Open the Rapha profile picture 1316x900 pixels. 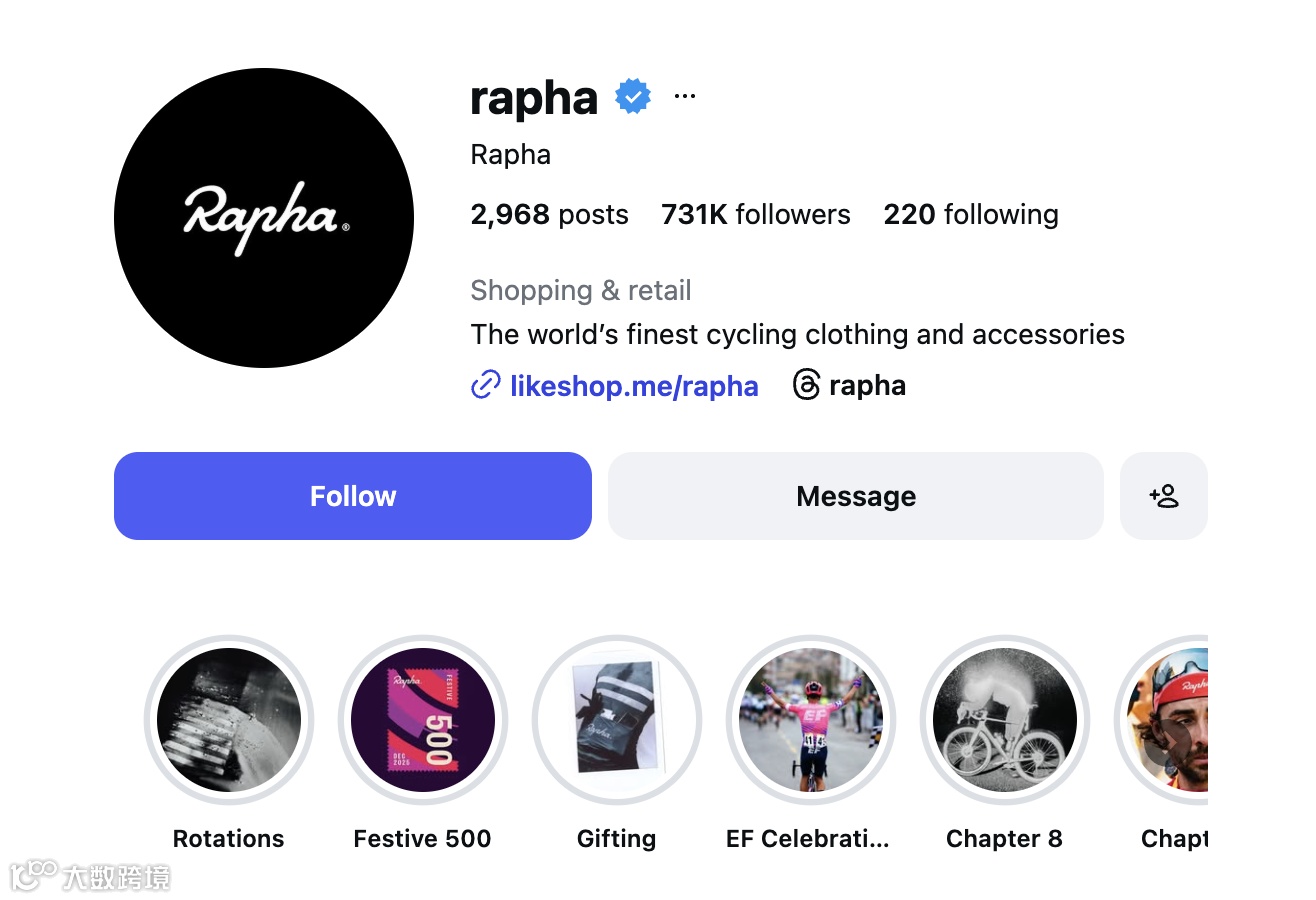pyautogui.click(x=264, y=218)
